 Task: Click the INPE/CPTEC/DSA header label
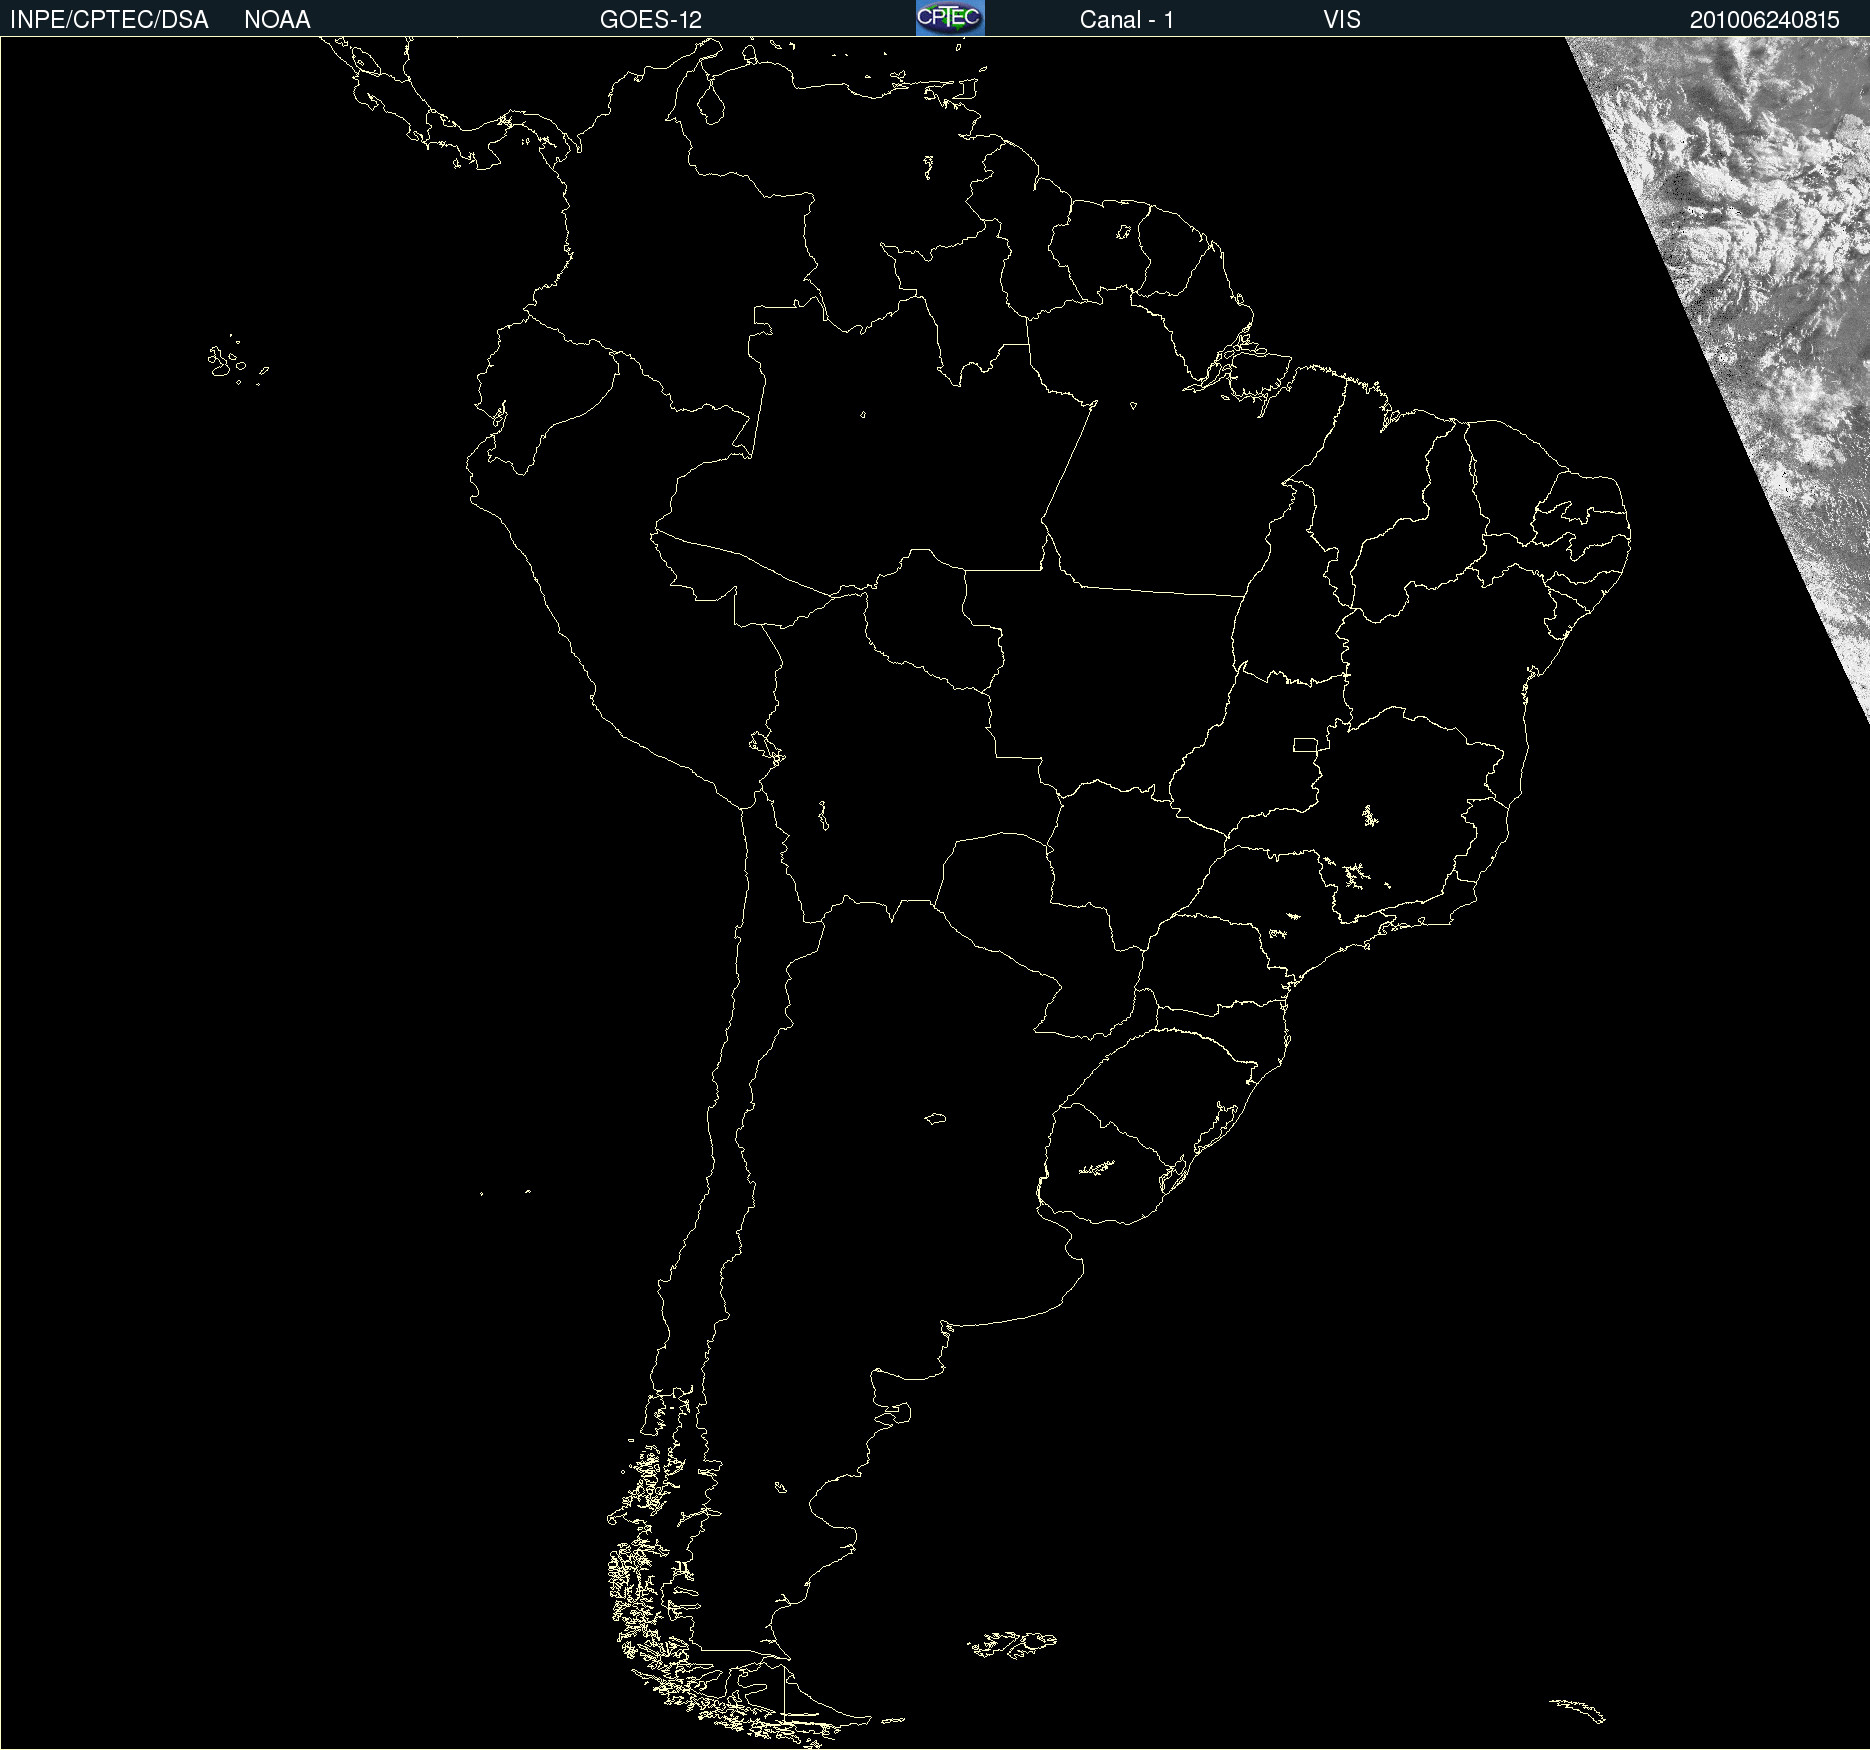pos(109,20)
